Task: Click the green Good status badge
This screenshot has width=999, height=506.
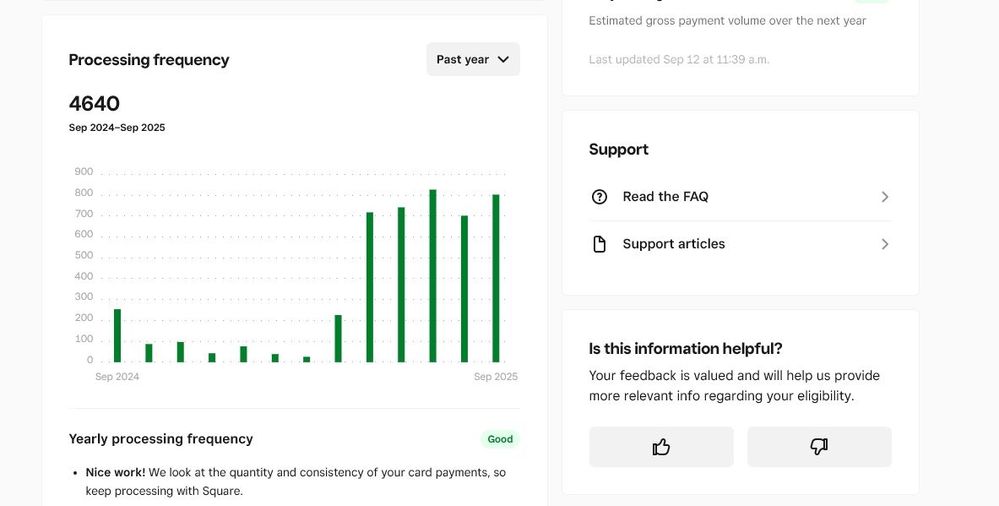Action: [500, 439]
